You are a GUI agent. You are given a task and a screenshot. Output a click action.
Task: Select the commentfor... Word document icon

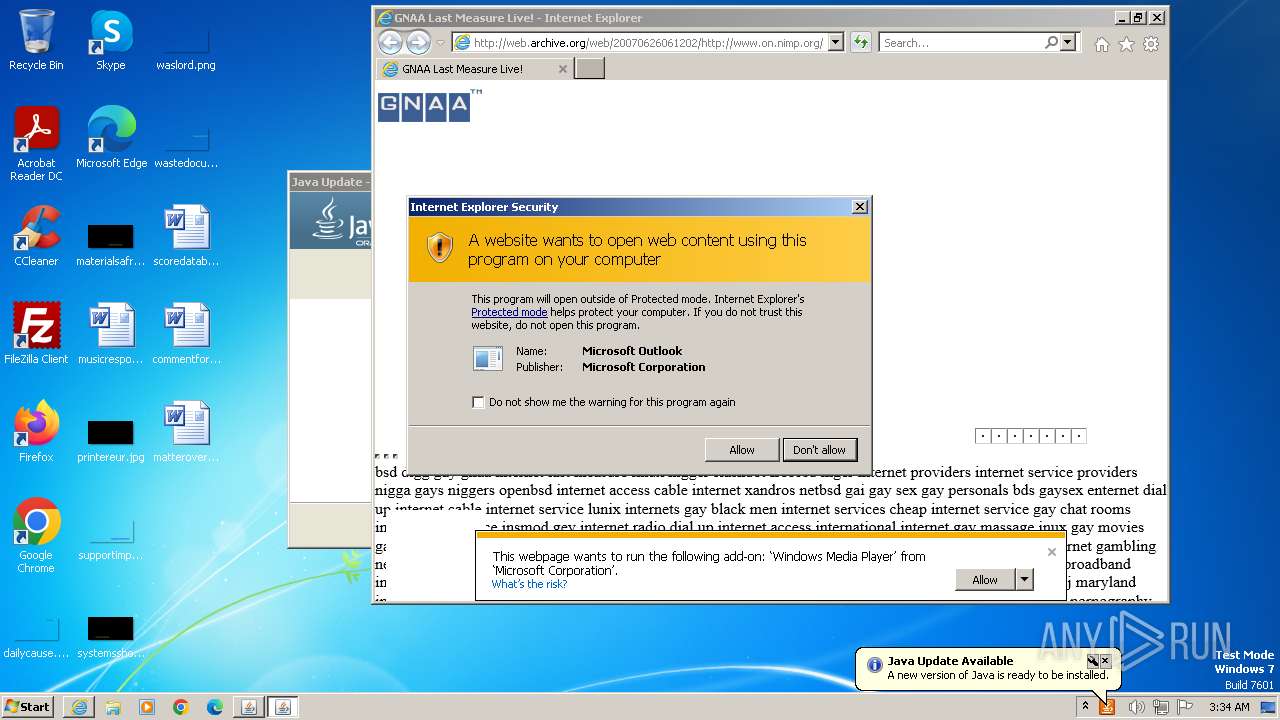(x=186, y=334)
